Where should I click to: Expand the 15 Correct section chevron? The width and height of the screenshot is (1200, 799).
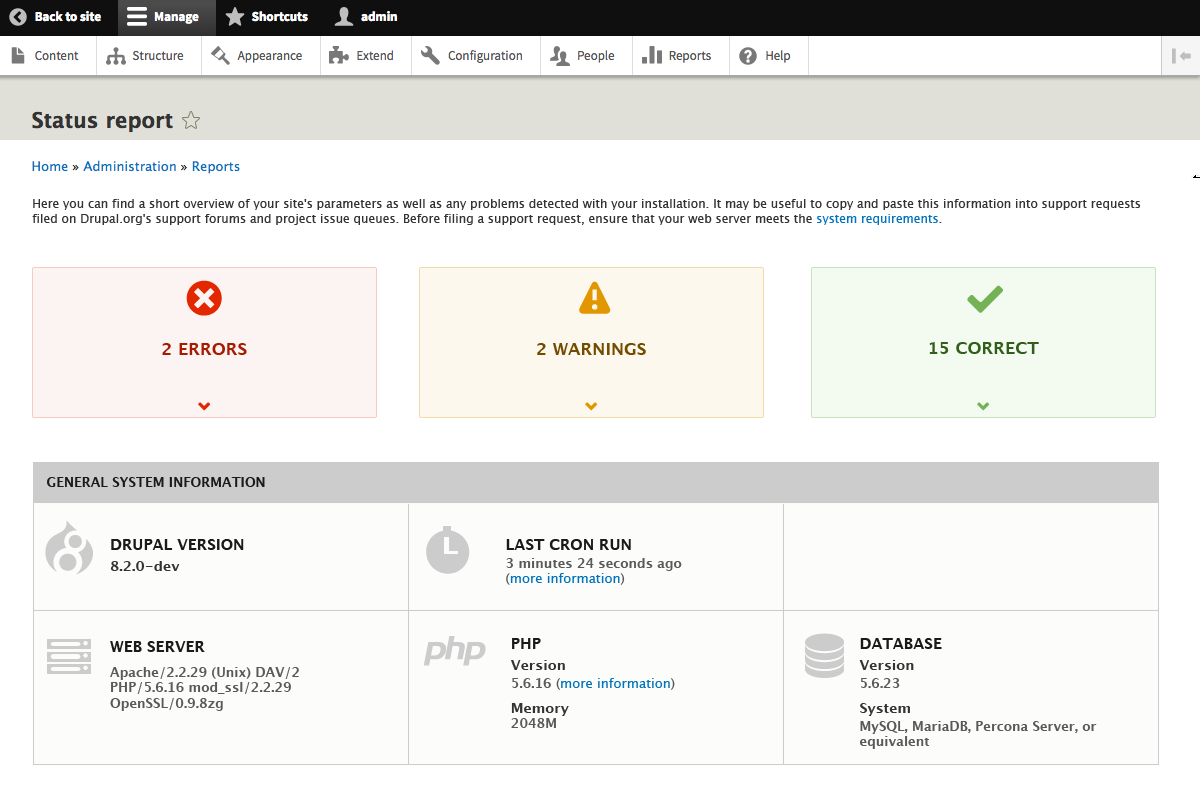[x=983, y=406]
